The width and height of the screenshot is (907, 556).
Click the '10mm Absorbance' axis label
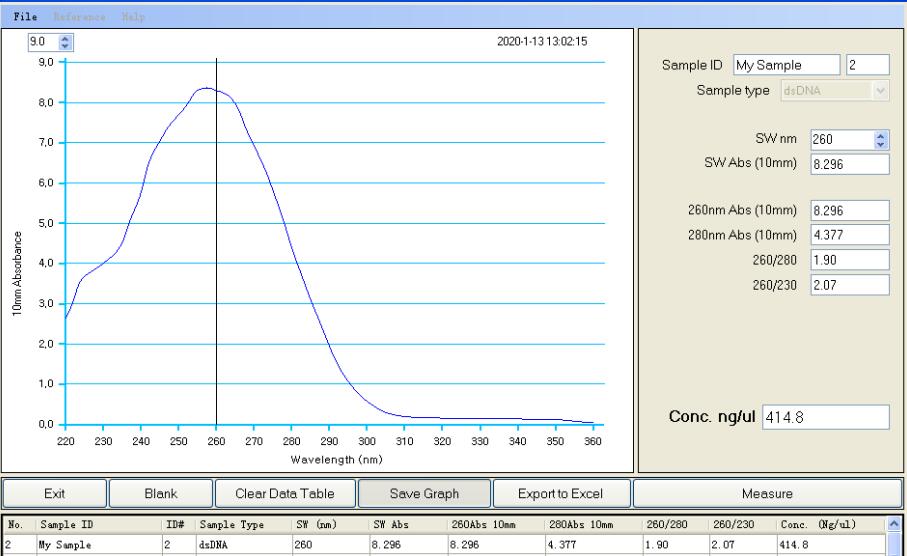(17, 274)
